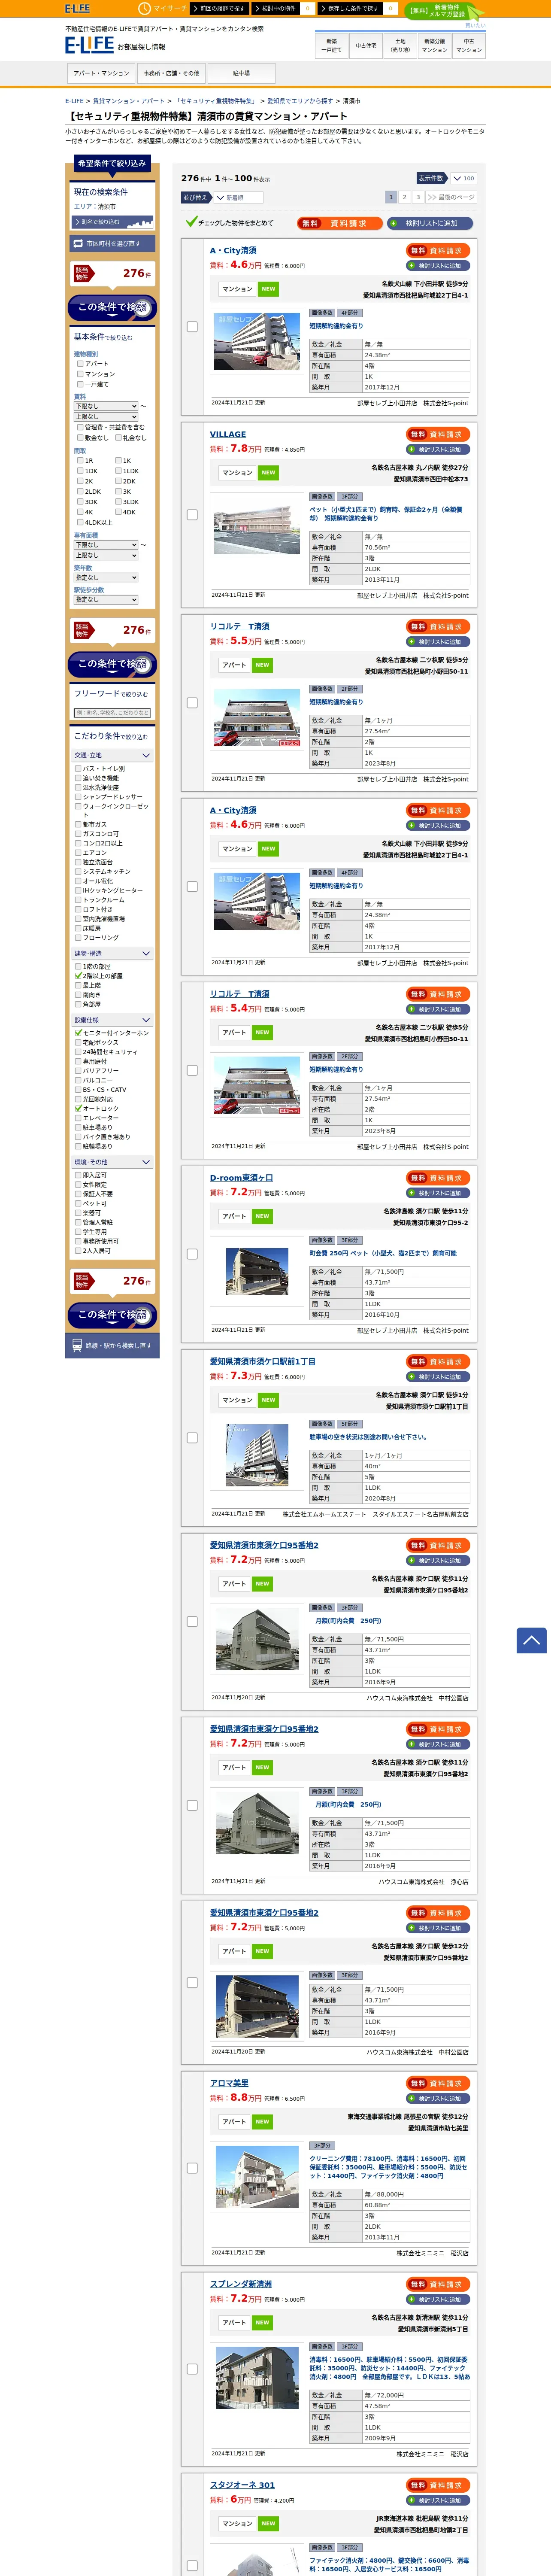Open 表示件数 100 dropdown
Screen dimensions: 551x2576
[463, 178]
